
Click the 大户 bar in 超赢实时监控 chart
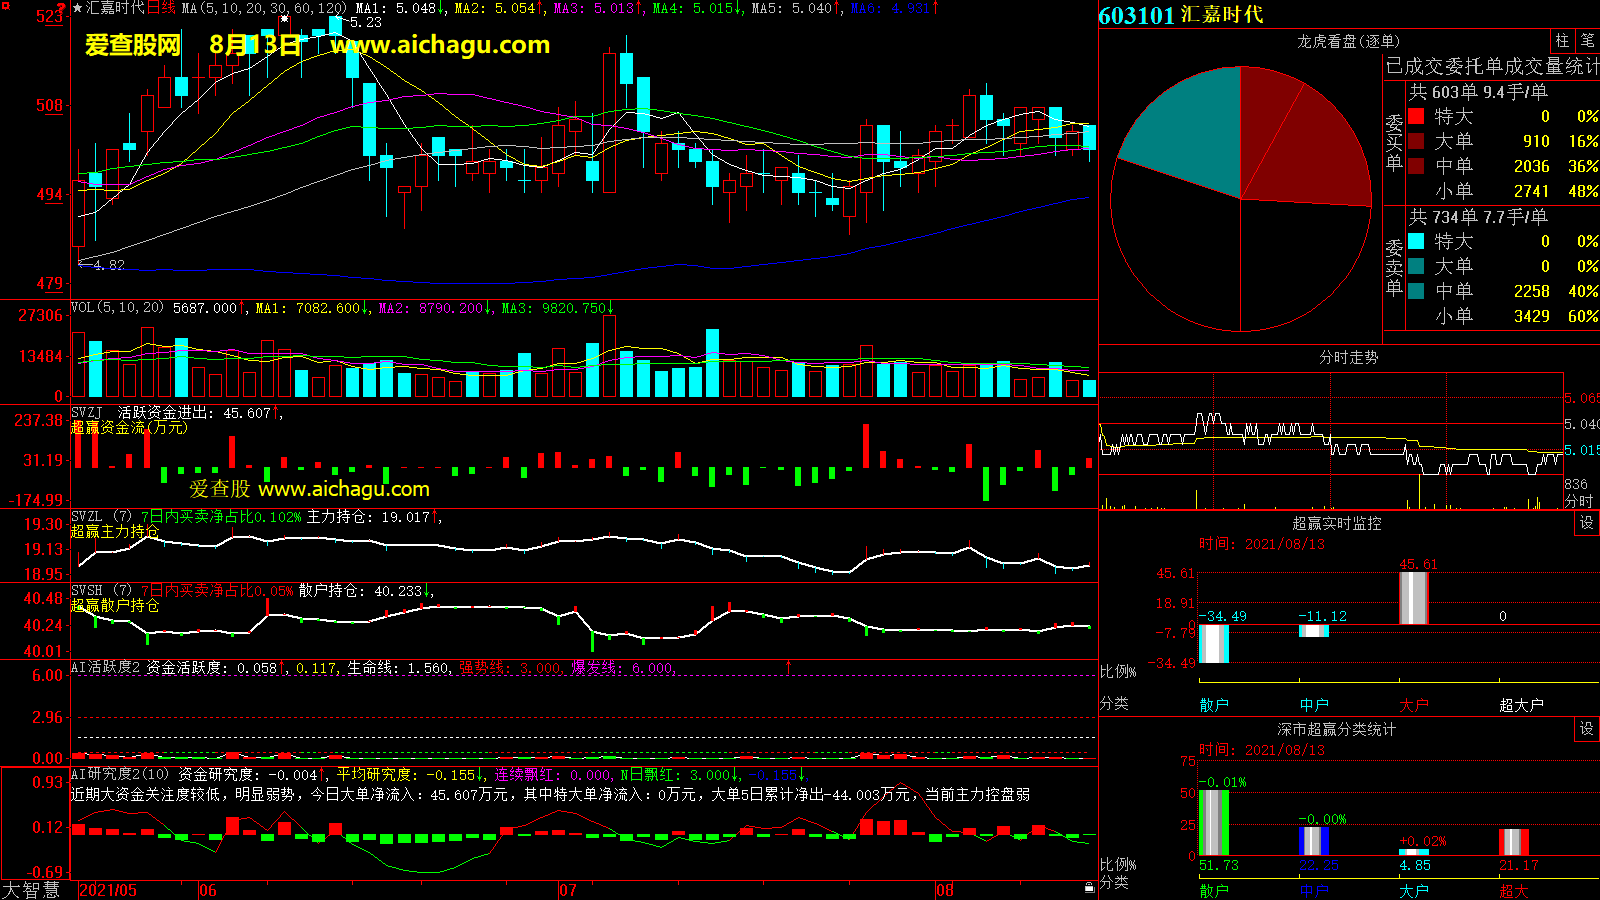1413,598
